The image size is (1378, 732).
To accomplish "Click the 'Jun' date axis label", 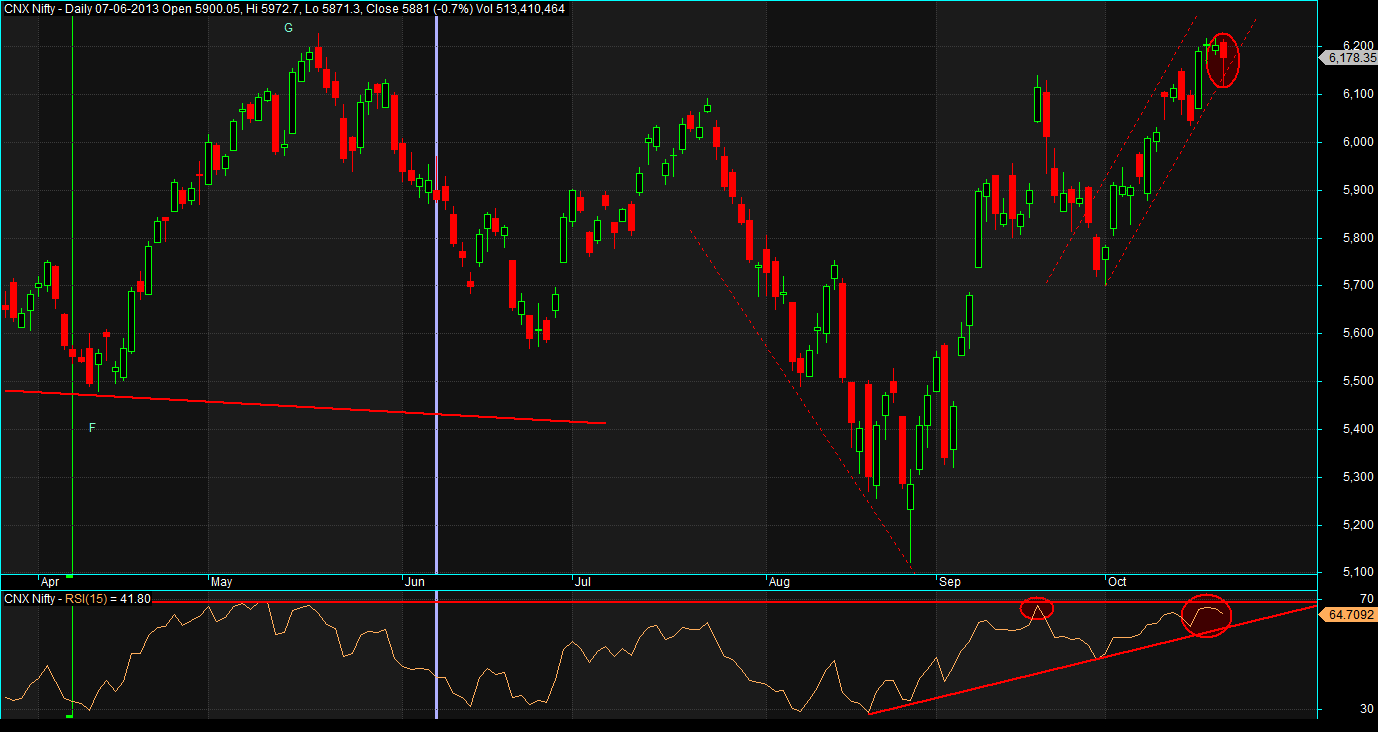I will (414, 581).
